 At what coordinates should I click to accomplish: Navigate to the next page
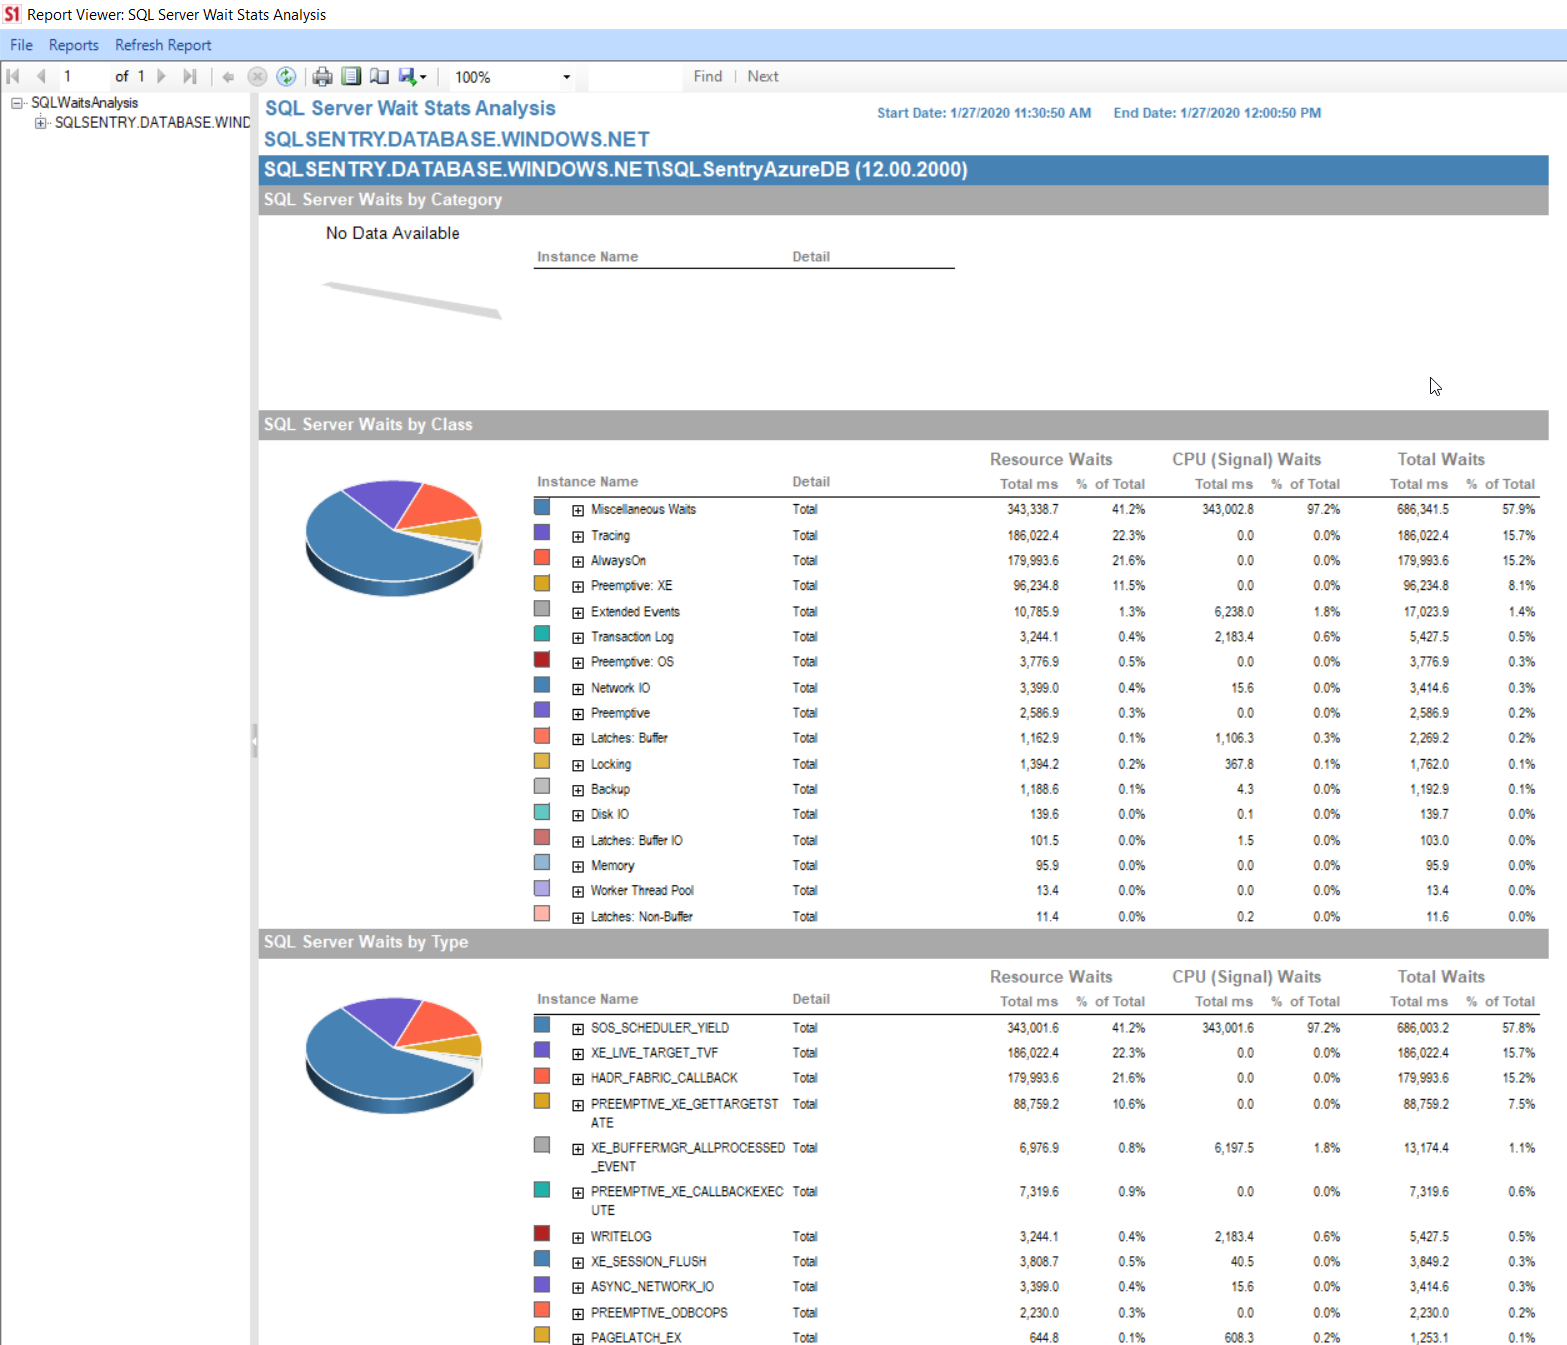161,76
